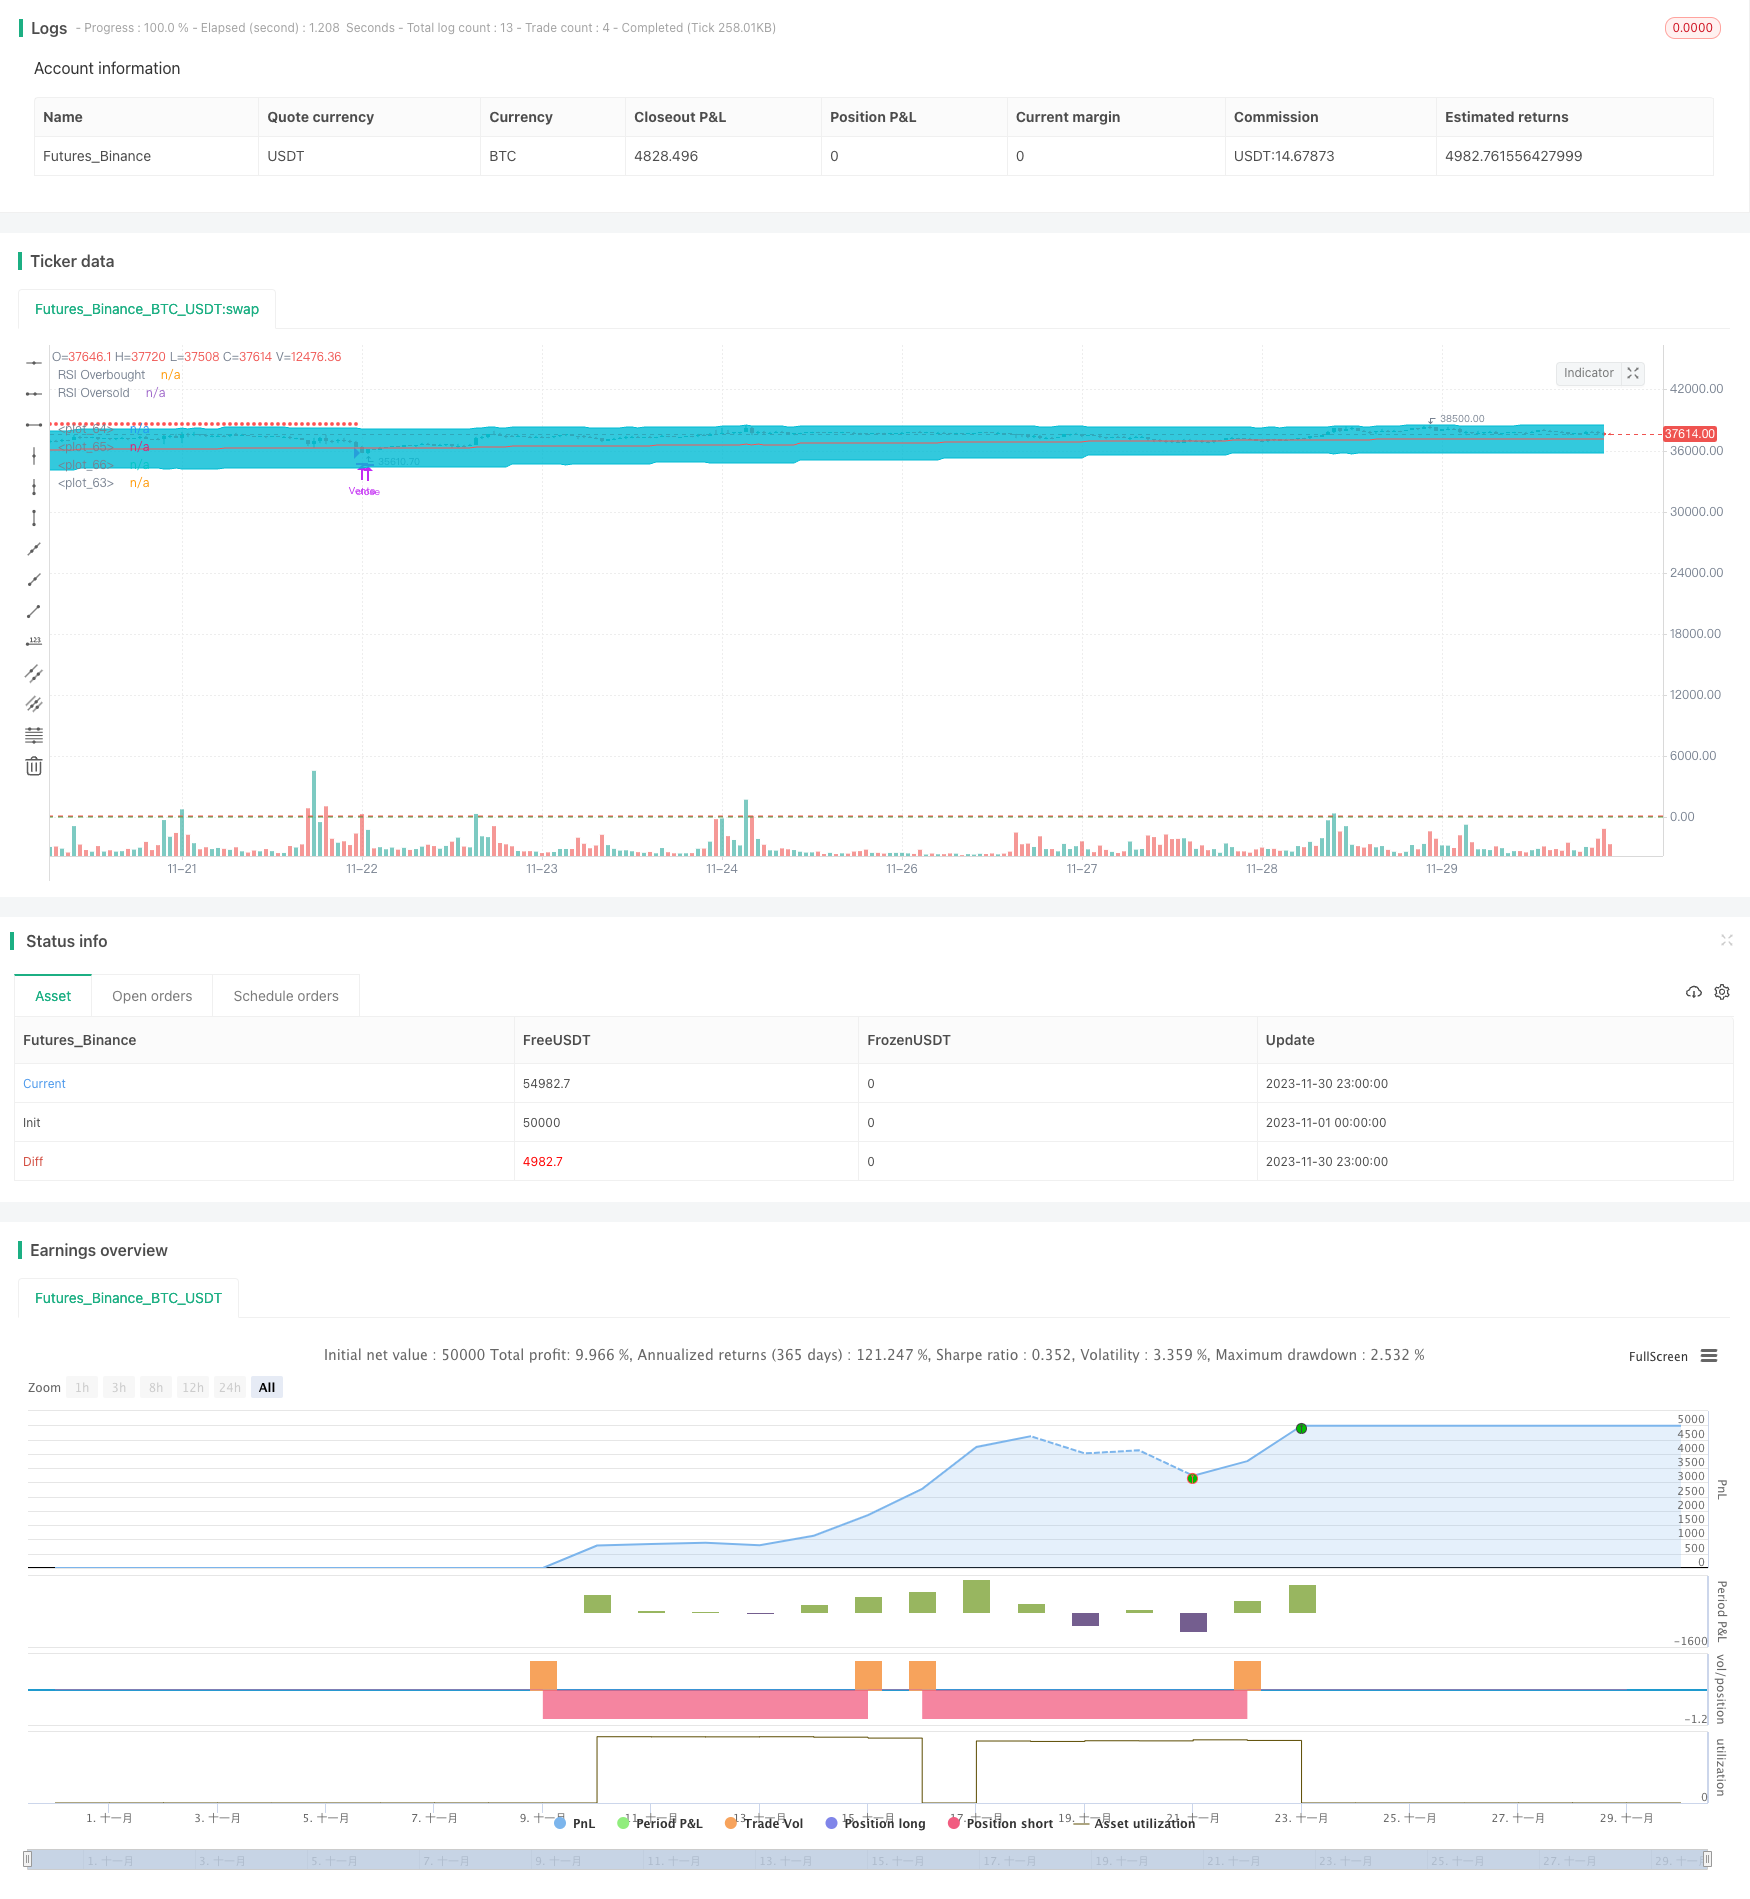Click the FullScreen button
The height and width of the screenshot is (1899, 1750).
(1657, 1356)
